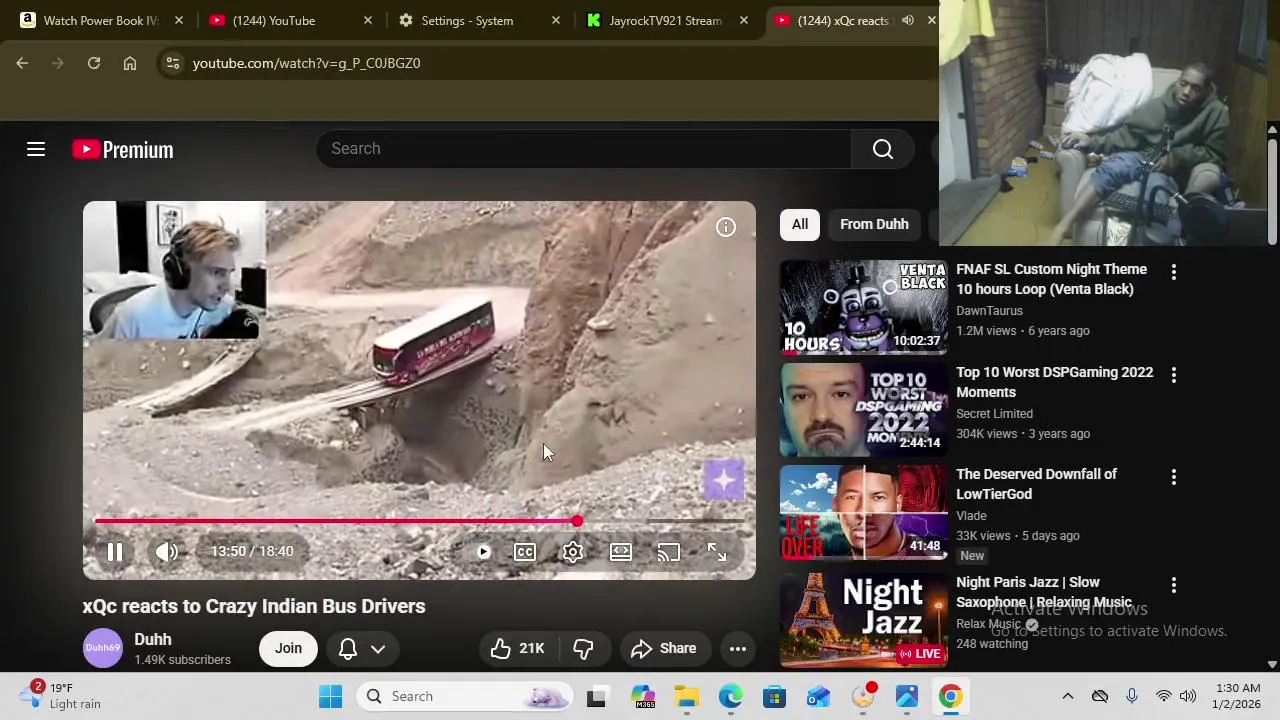Click Secret Limited channel name
The image size is (1280, 720).
pos(994,414)
